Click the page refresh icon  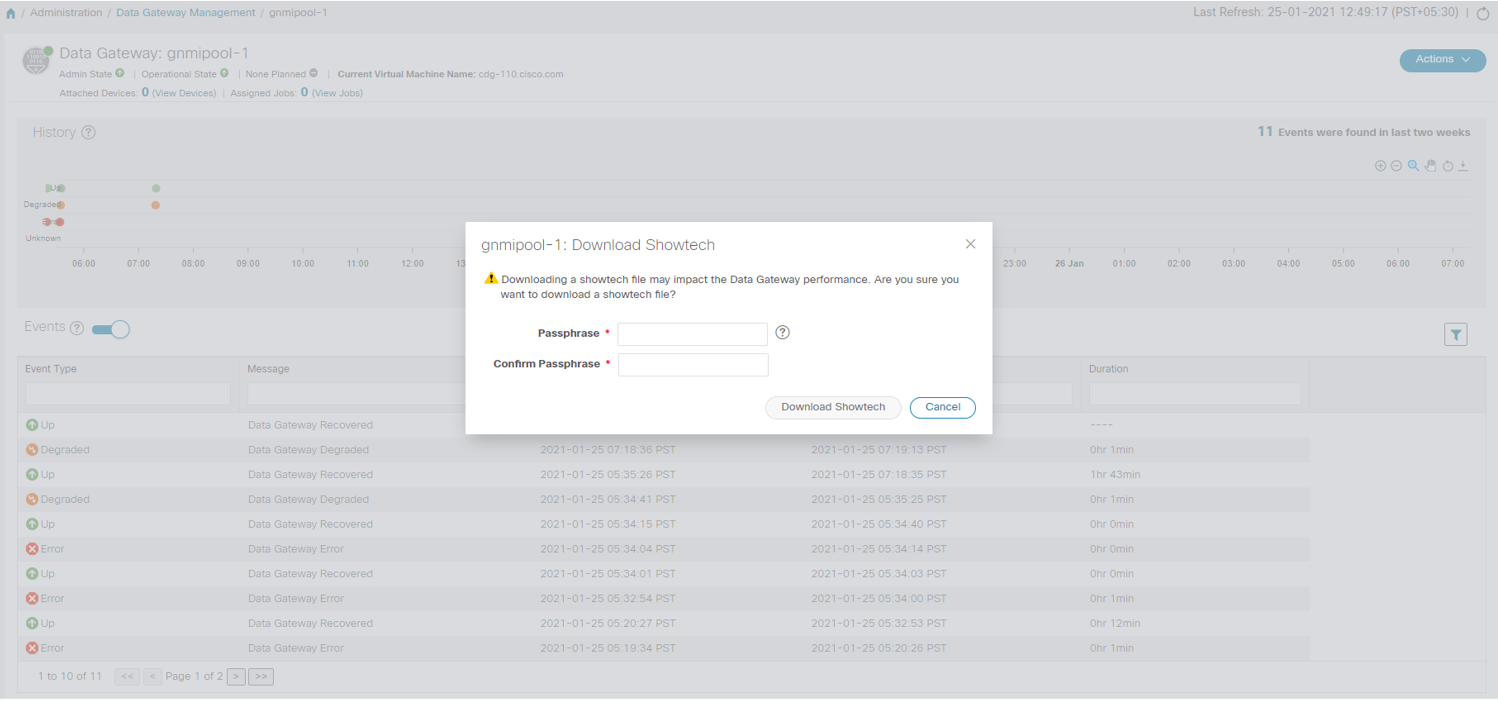click(1482, 13)
